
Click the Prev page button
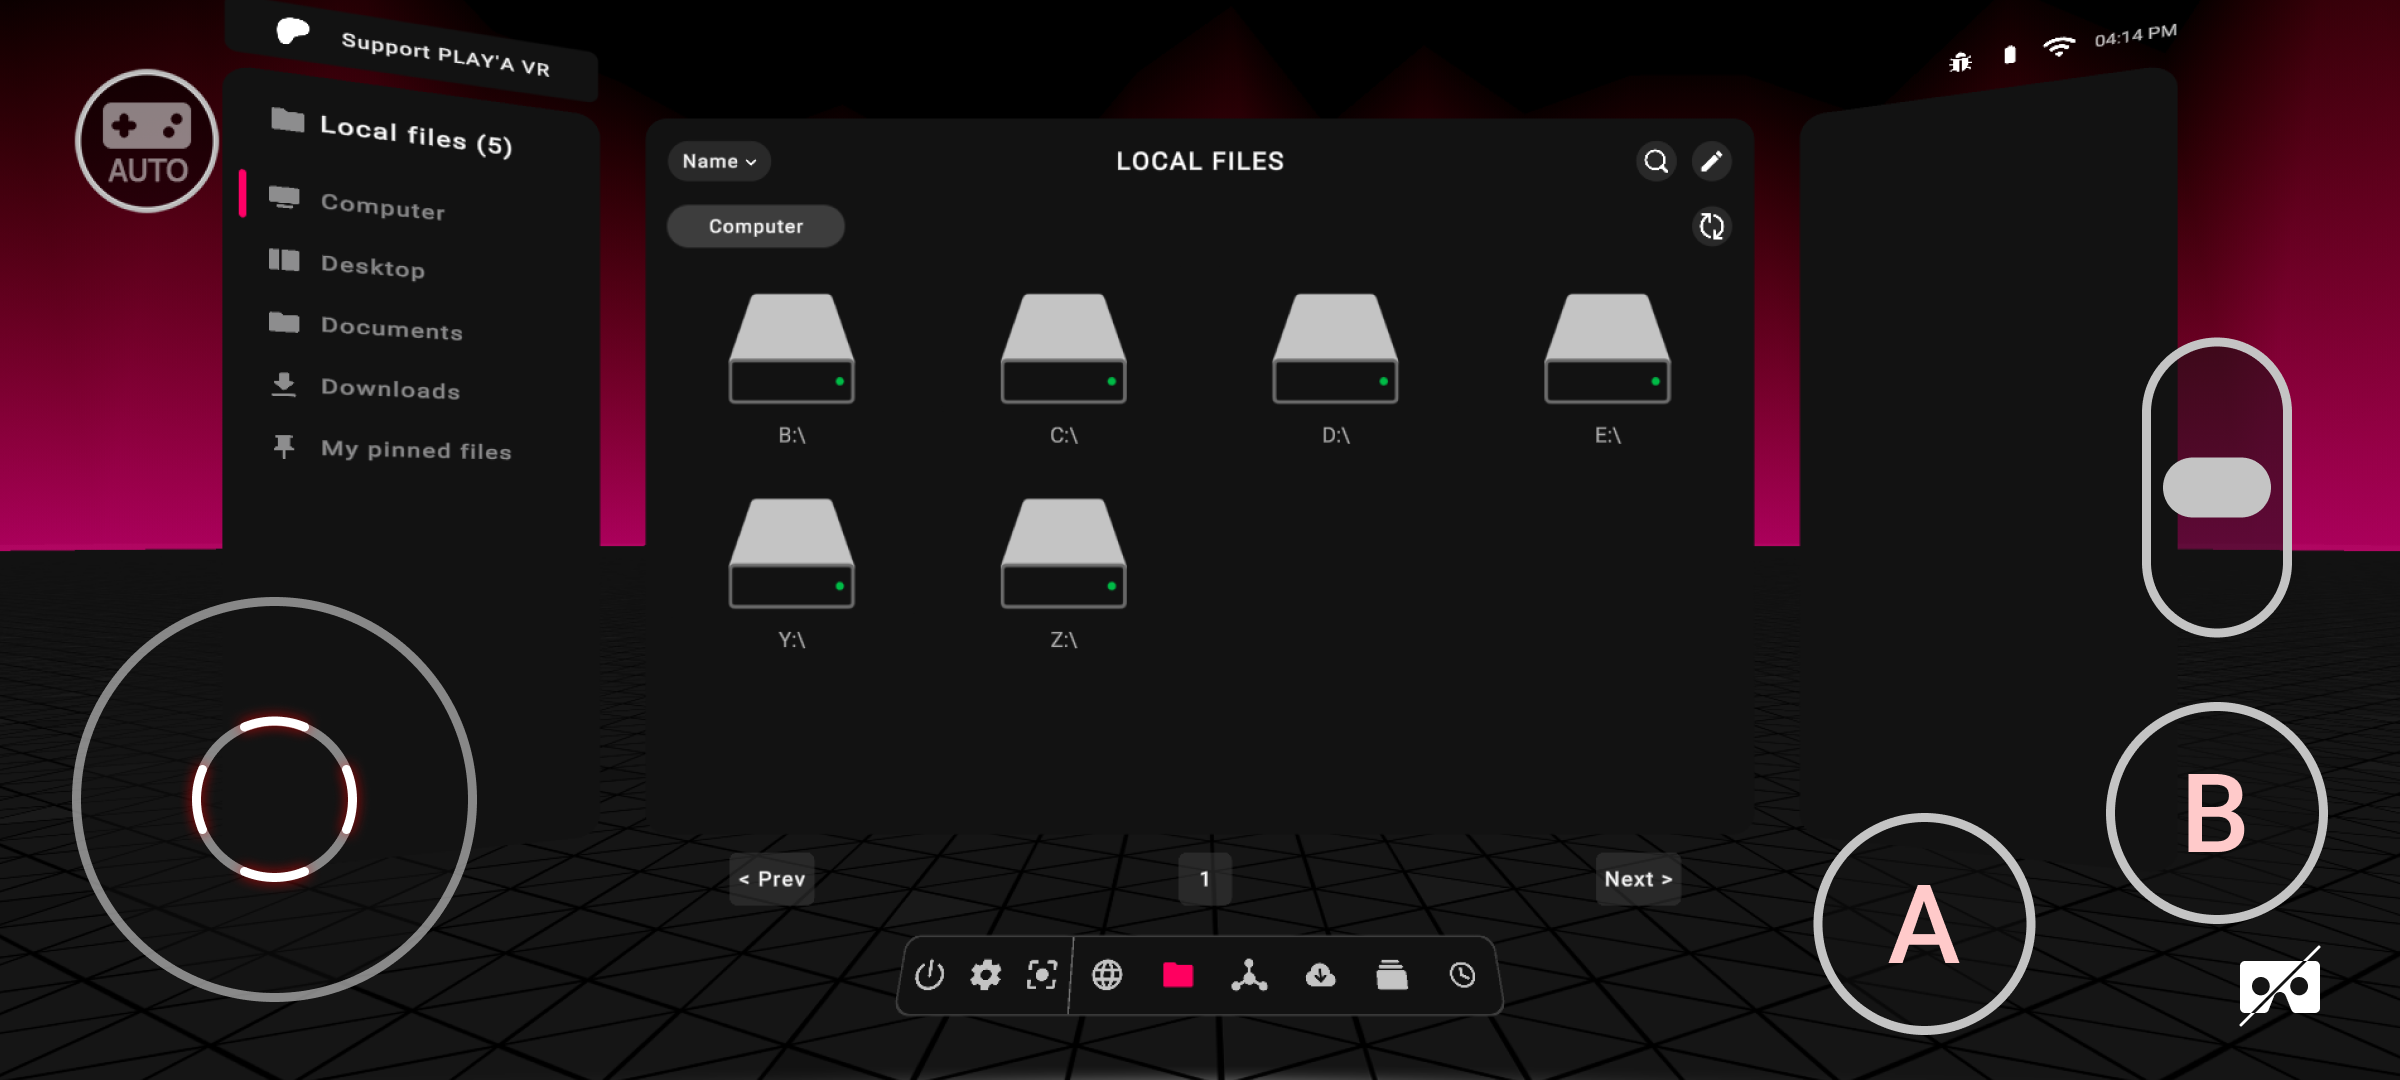772,879
